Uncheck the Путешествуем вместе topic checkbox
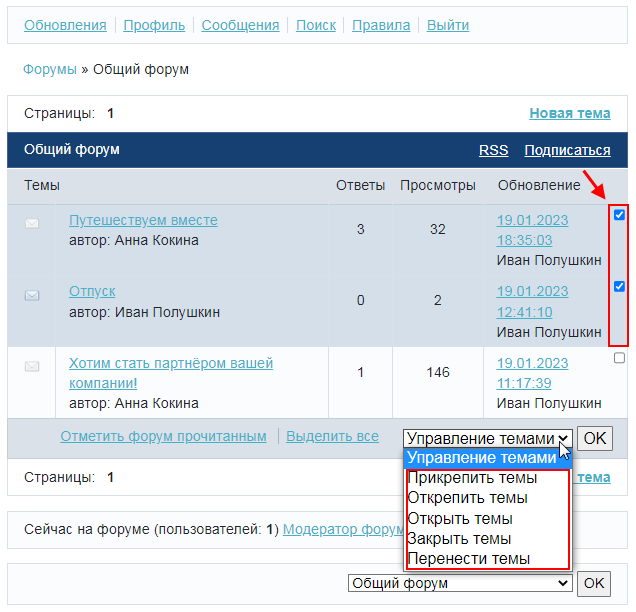 pos(619,215)
